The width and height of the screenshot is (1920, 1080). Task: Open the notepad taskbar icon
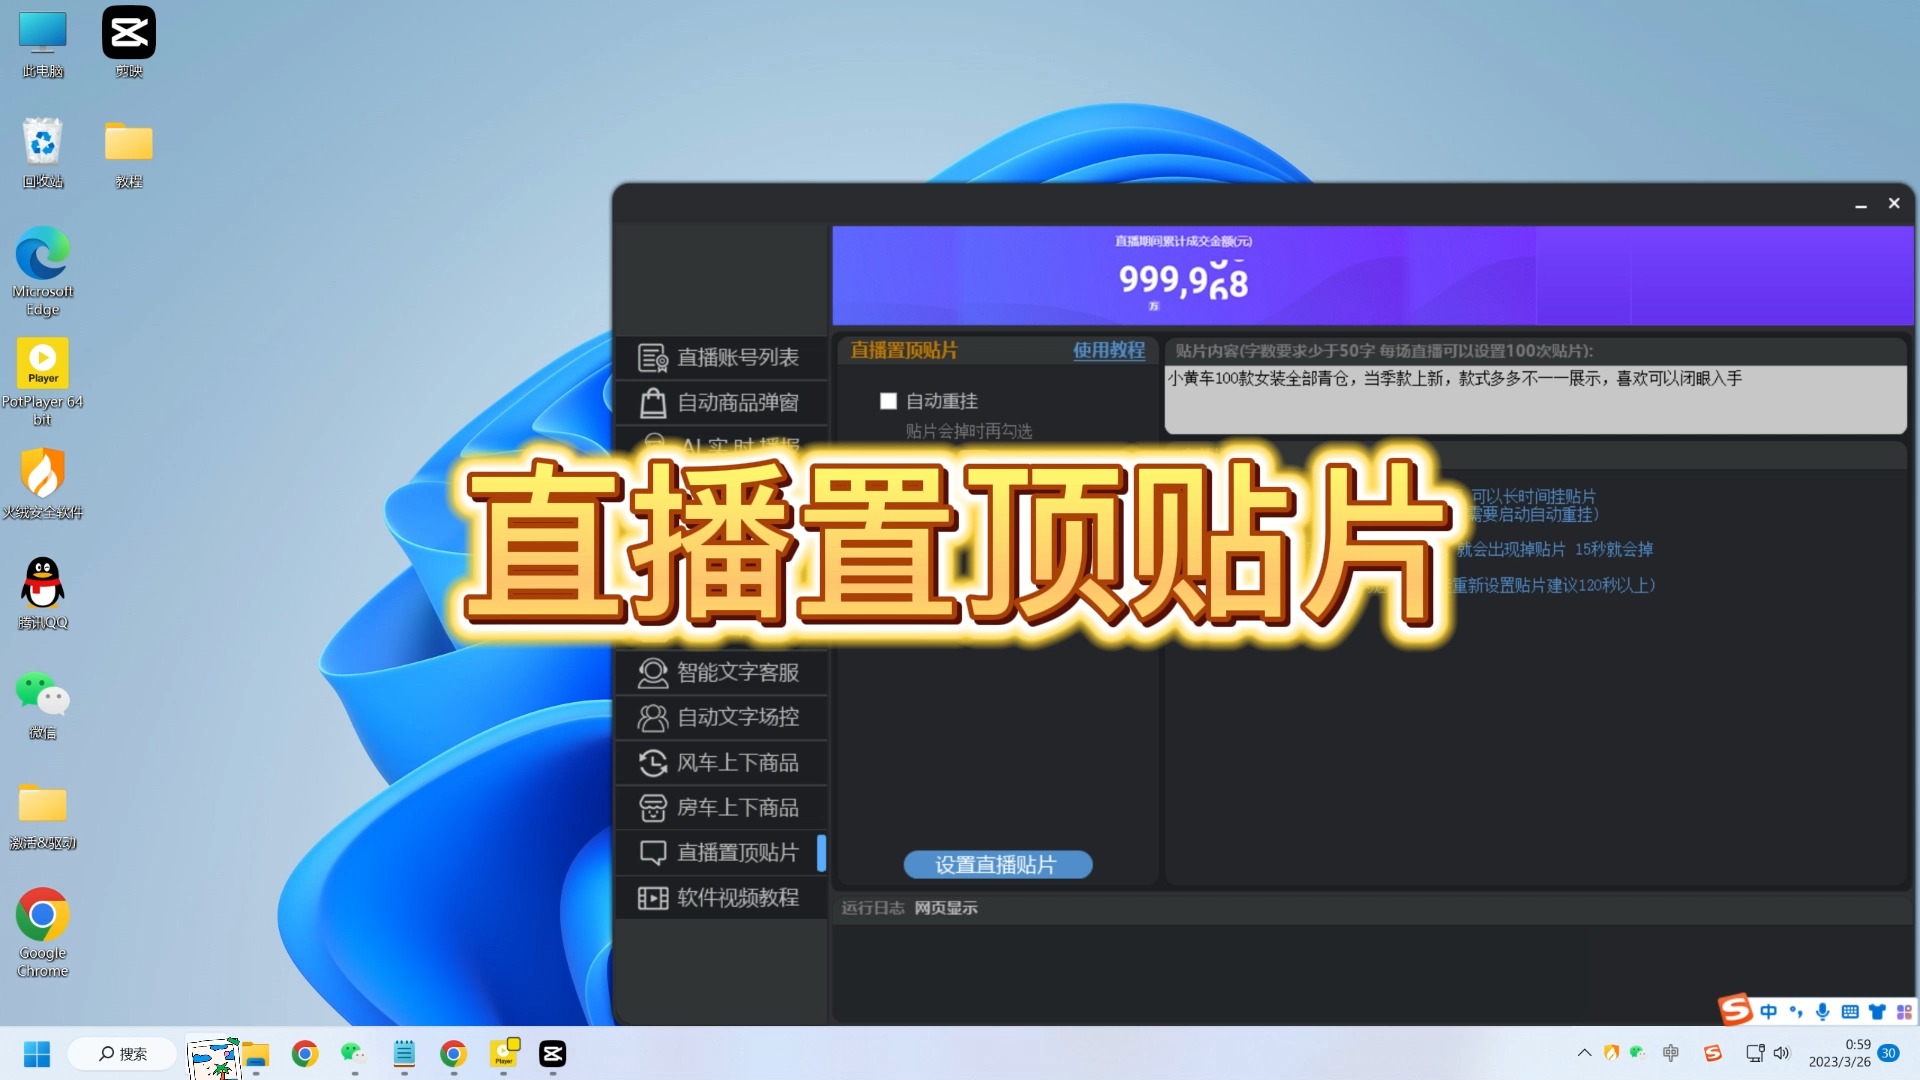404,1054
